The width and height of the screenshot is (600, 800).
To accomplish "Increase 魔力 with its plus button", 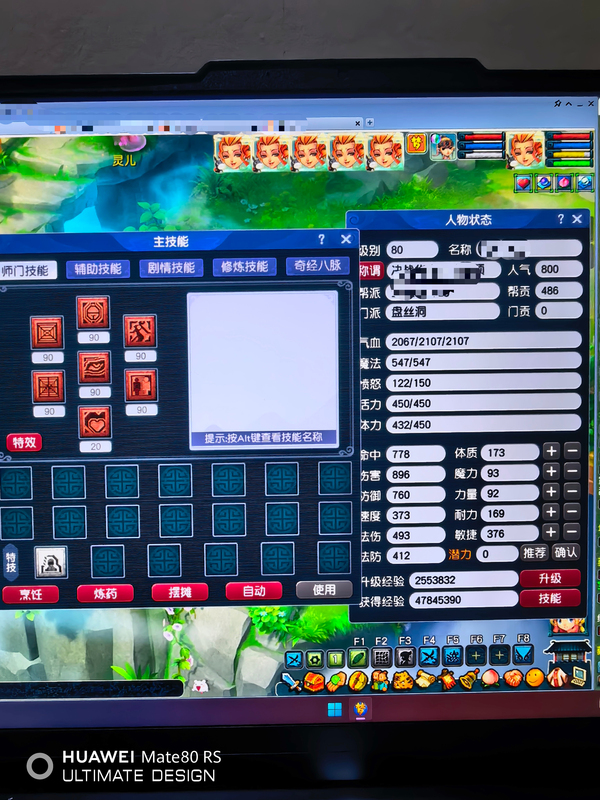I will (551, 472).
